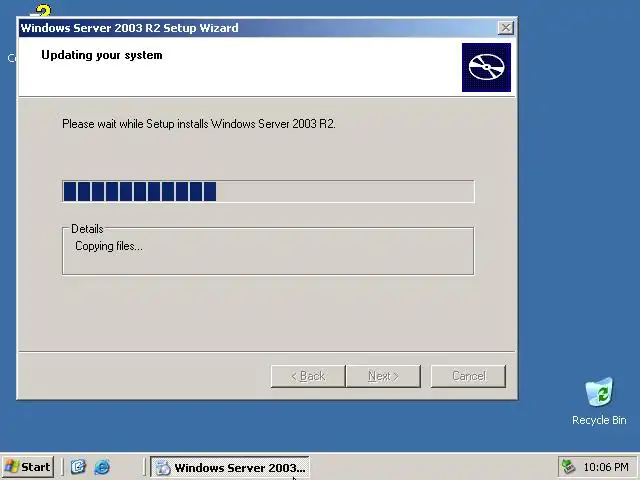Click the setup CD disc icon

486,67
